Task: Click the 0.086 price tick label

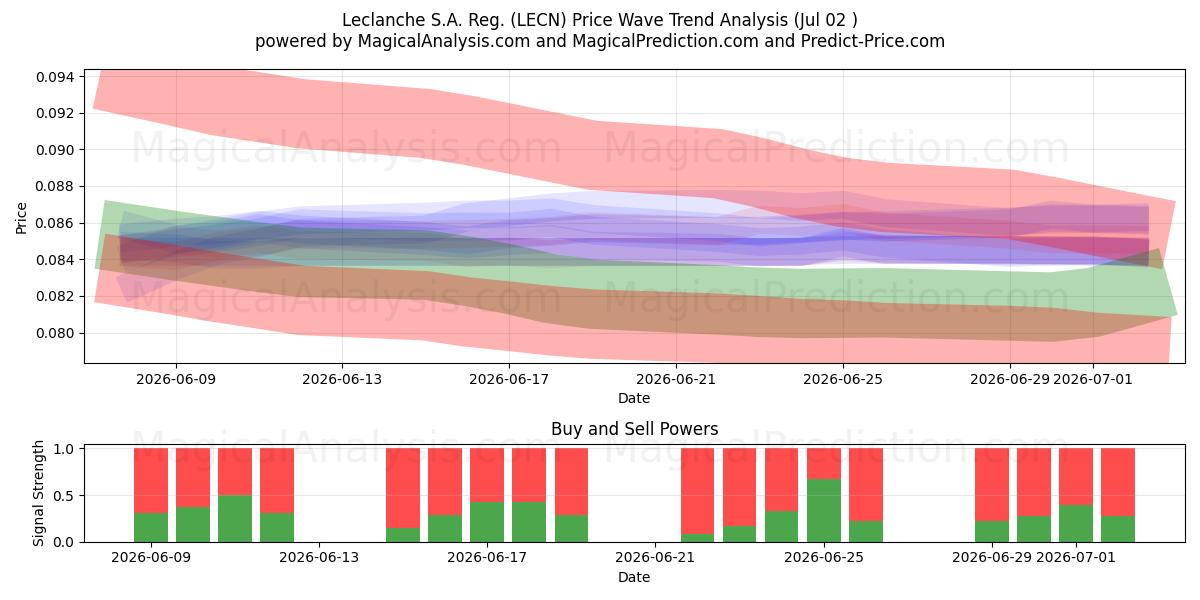Action: [57, 223]
